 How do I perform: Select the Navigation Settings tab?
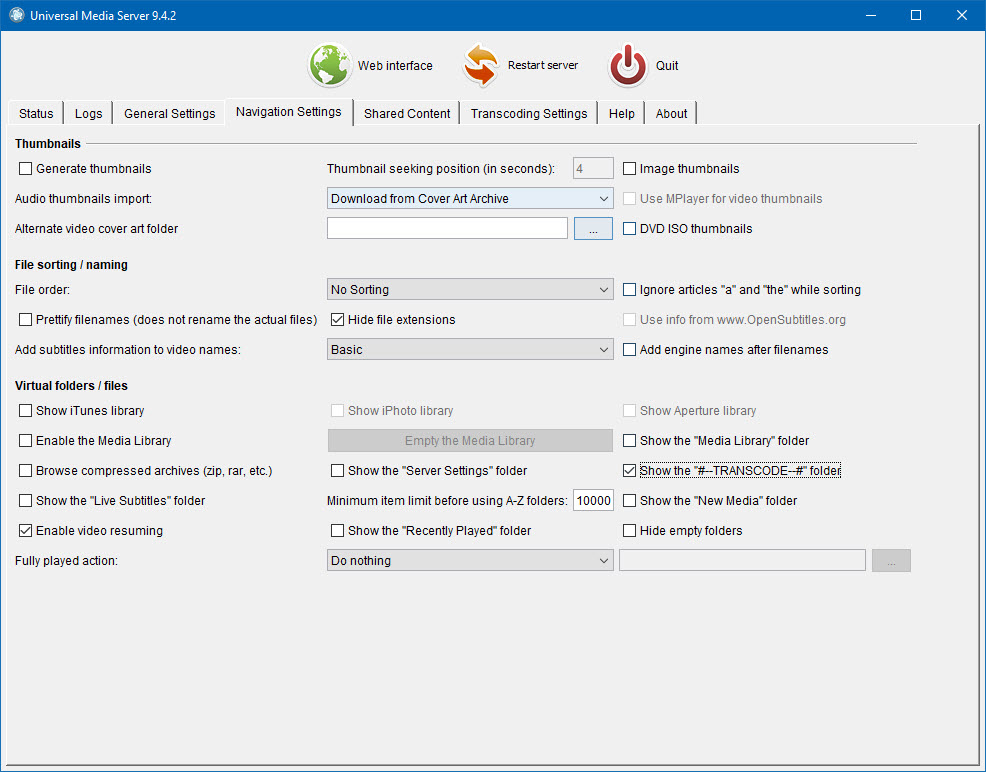(289, 112)
